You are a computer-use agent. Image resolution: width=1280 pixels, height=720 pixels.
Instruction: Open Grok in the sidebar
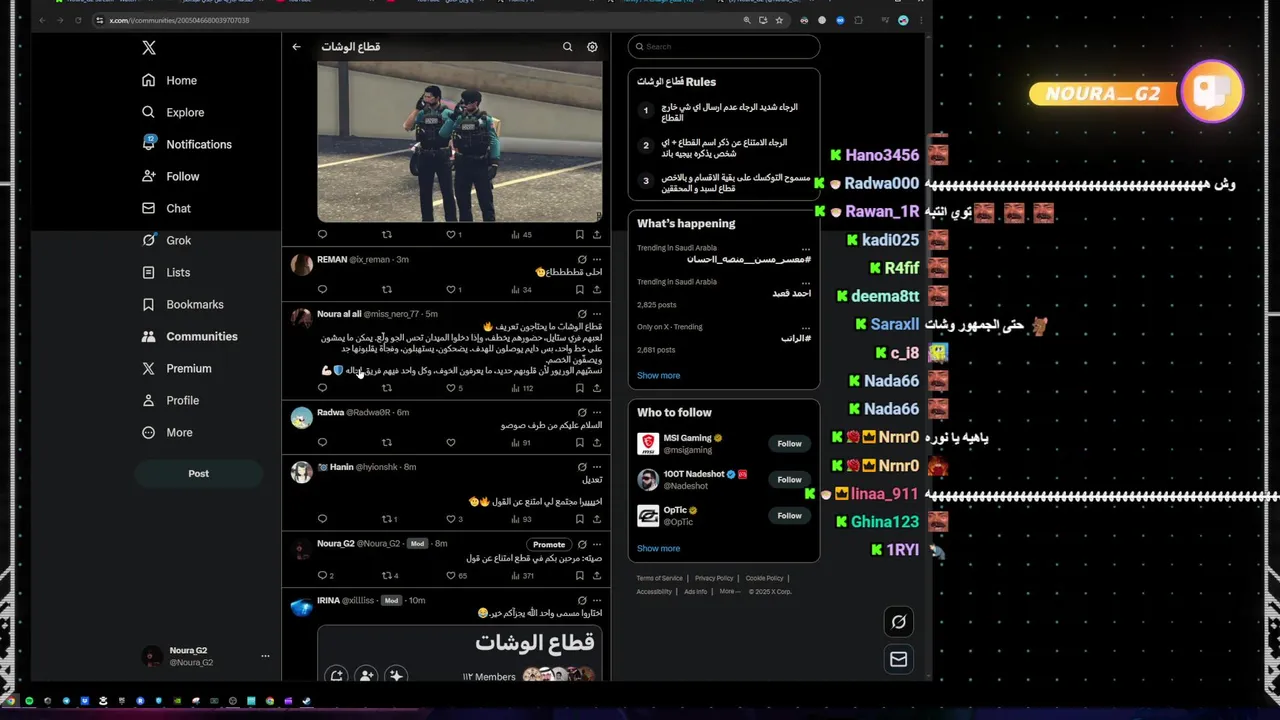166,240
